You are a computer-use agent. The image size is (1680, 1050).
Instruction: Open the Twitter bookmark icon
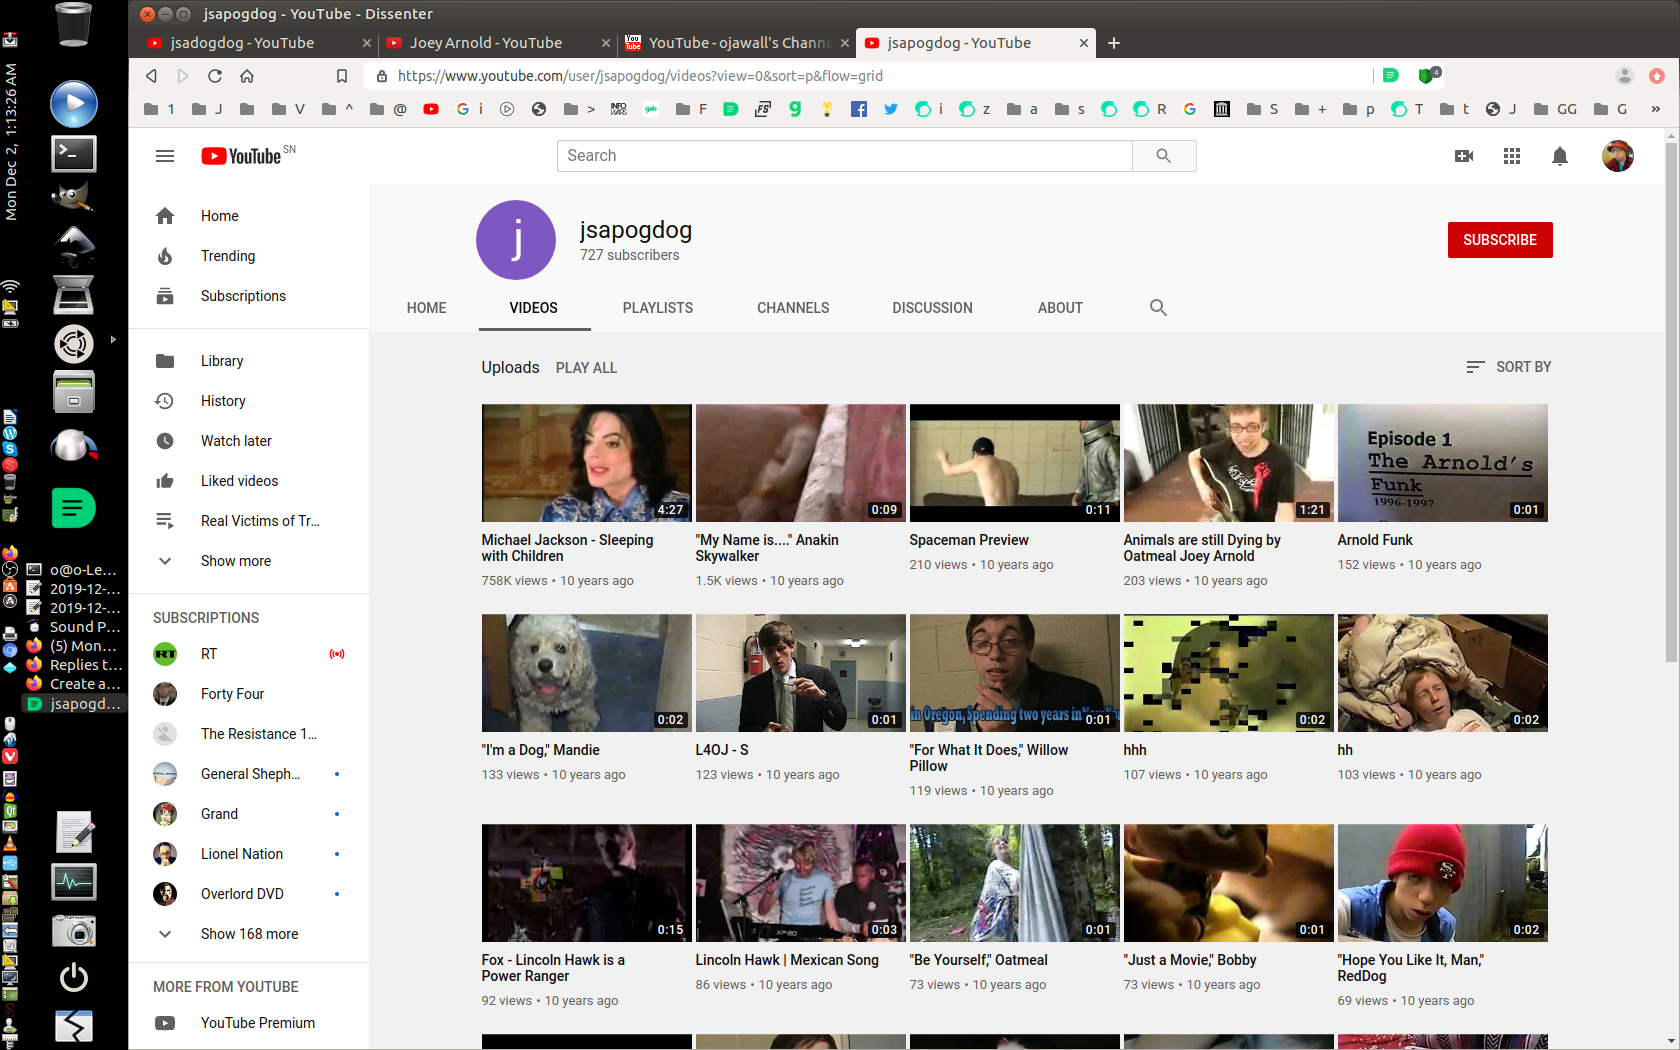[x=891, y=109]
